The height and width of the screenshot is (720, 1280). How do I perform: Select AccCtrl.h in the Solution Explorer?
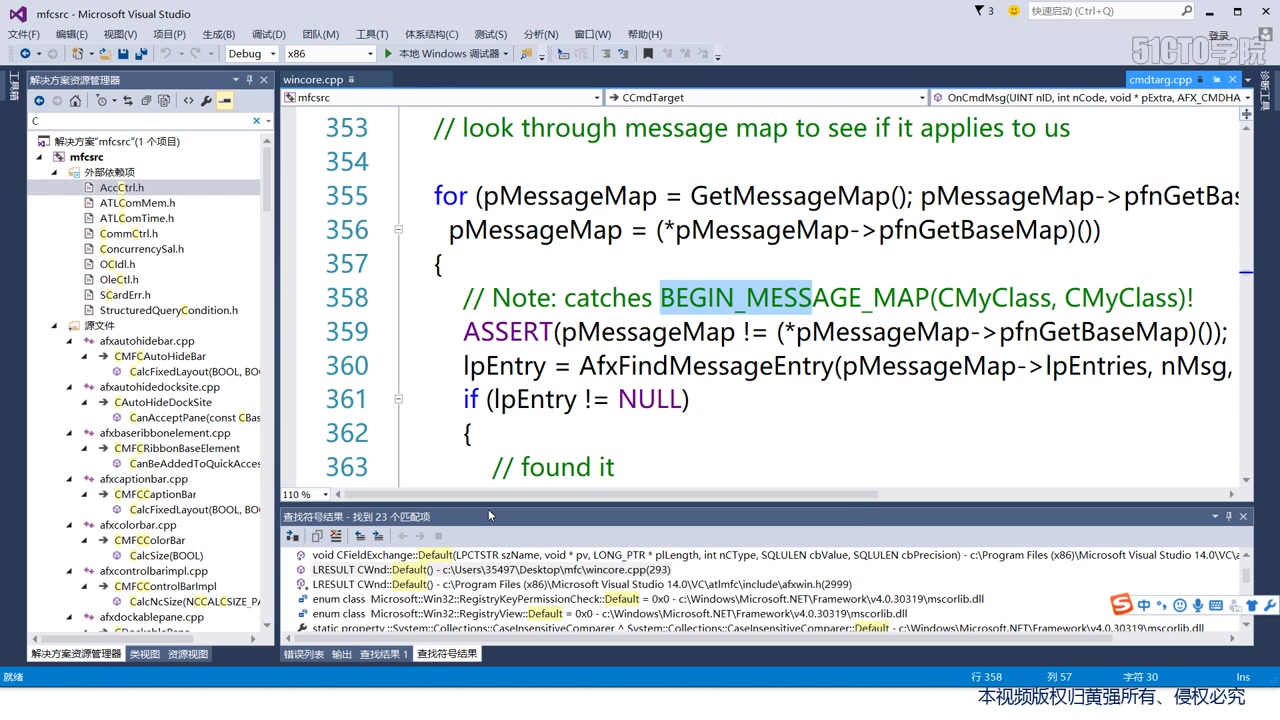click(122, 187)
